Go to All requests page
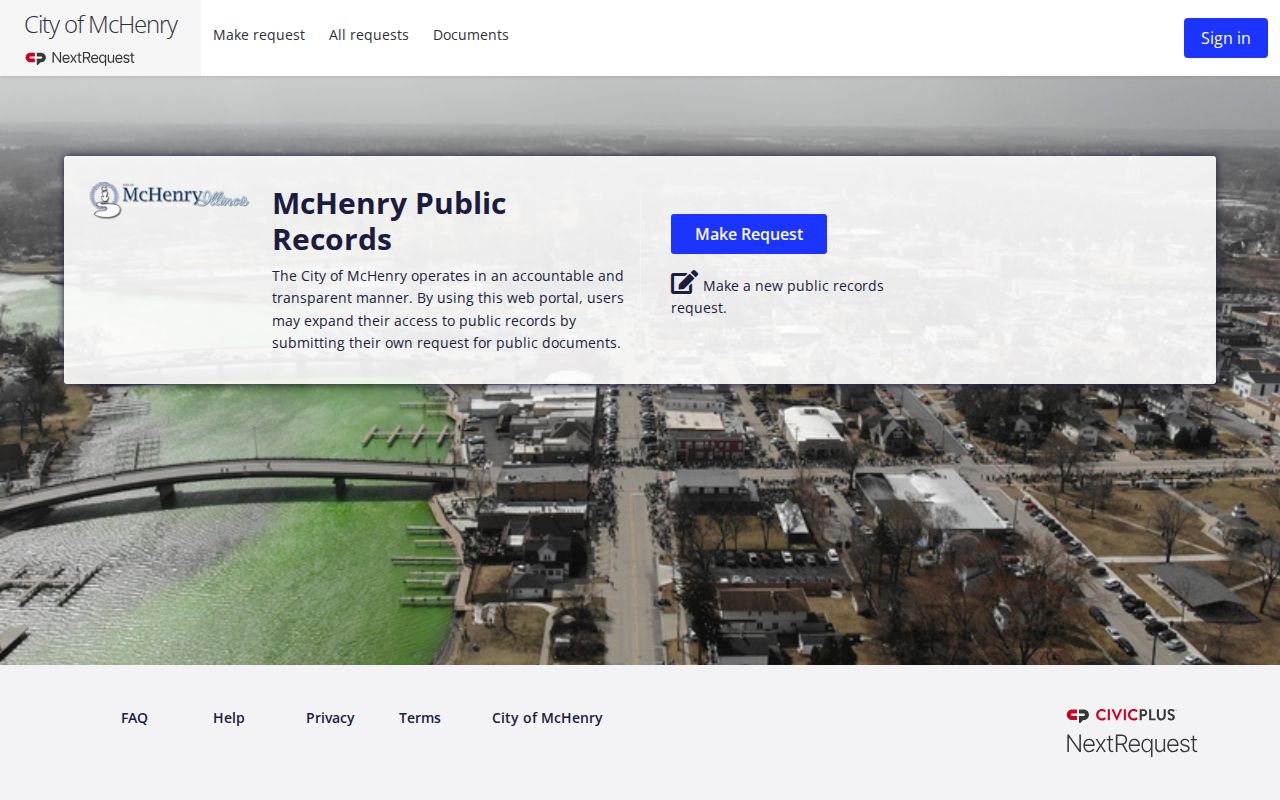1280x800 pixels. click(369, 35)
